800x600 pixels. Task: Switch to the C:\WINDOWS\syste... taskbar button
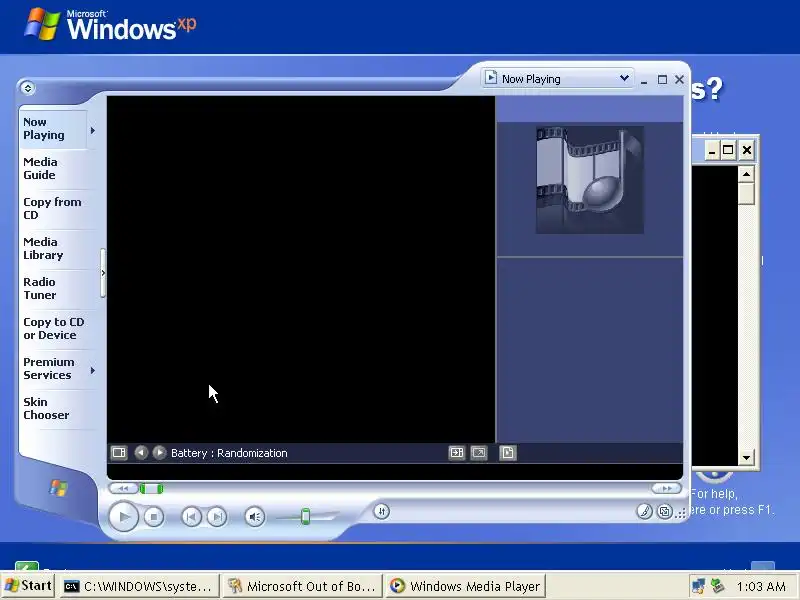pos(139,587)
